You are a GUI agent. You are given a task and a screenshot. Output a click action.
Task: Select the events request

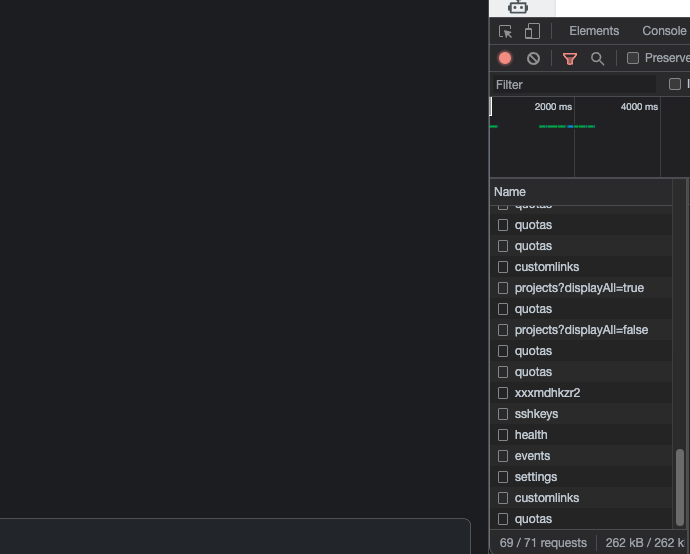point(581,456)
